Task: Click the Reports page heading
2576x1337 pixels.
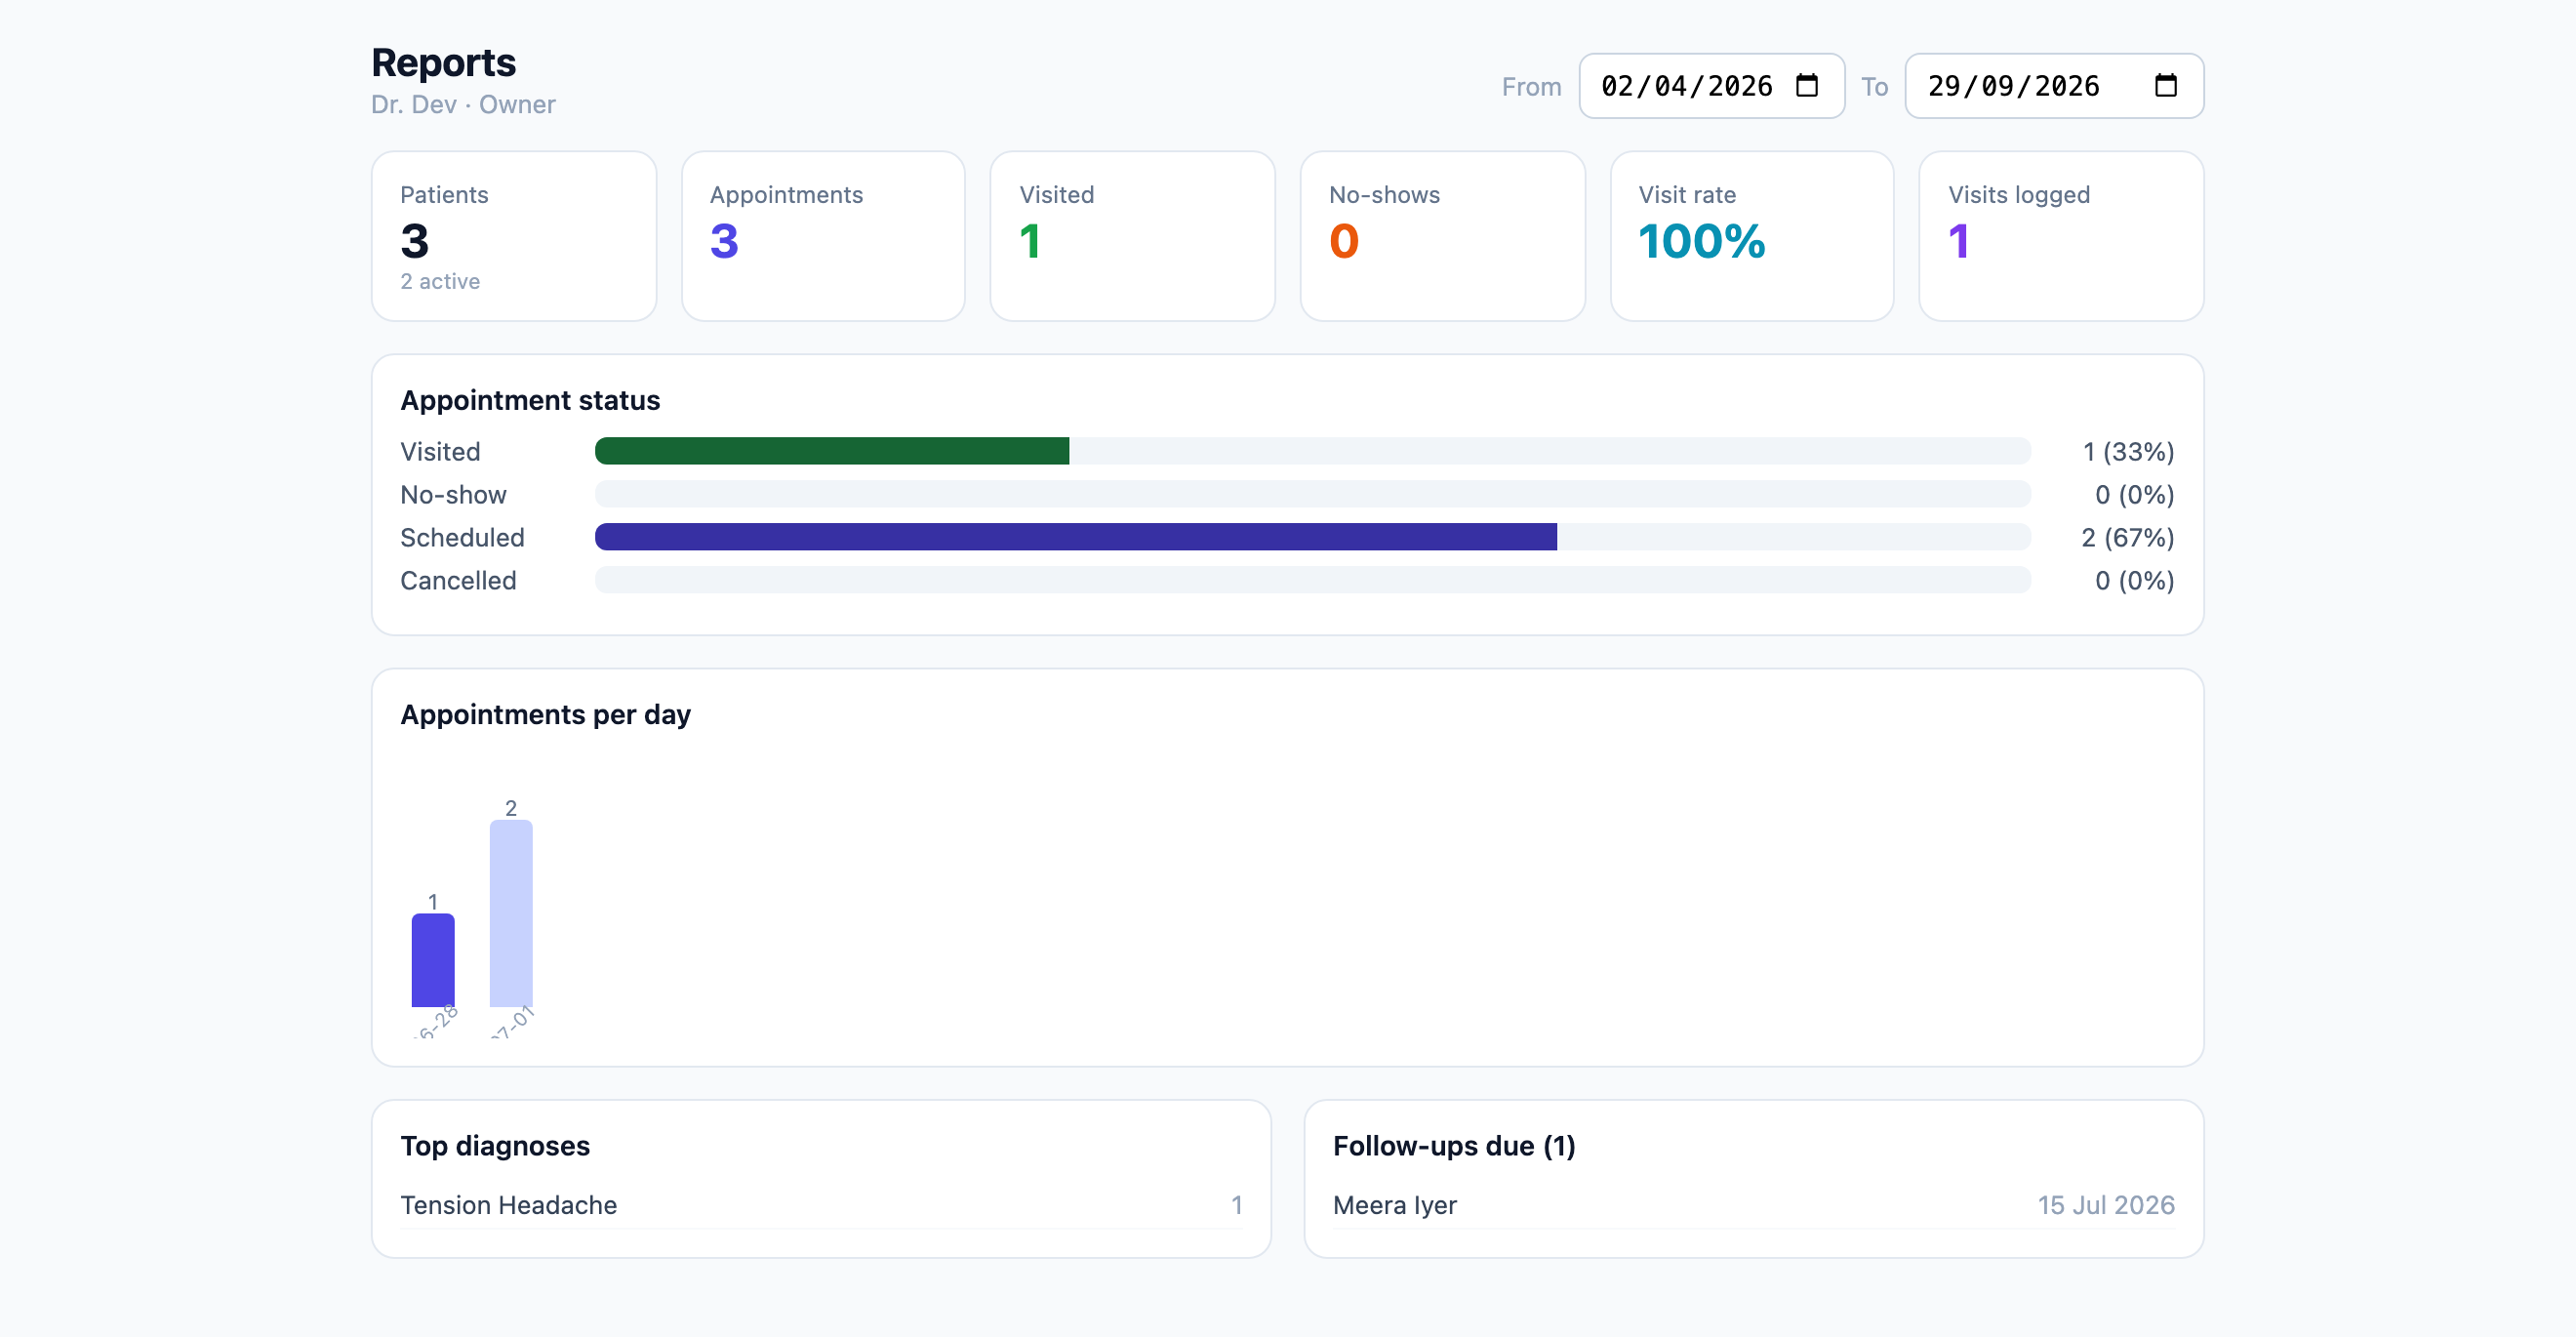Action: 444,63
